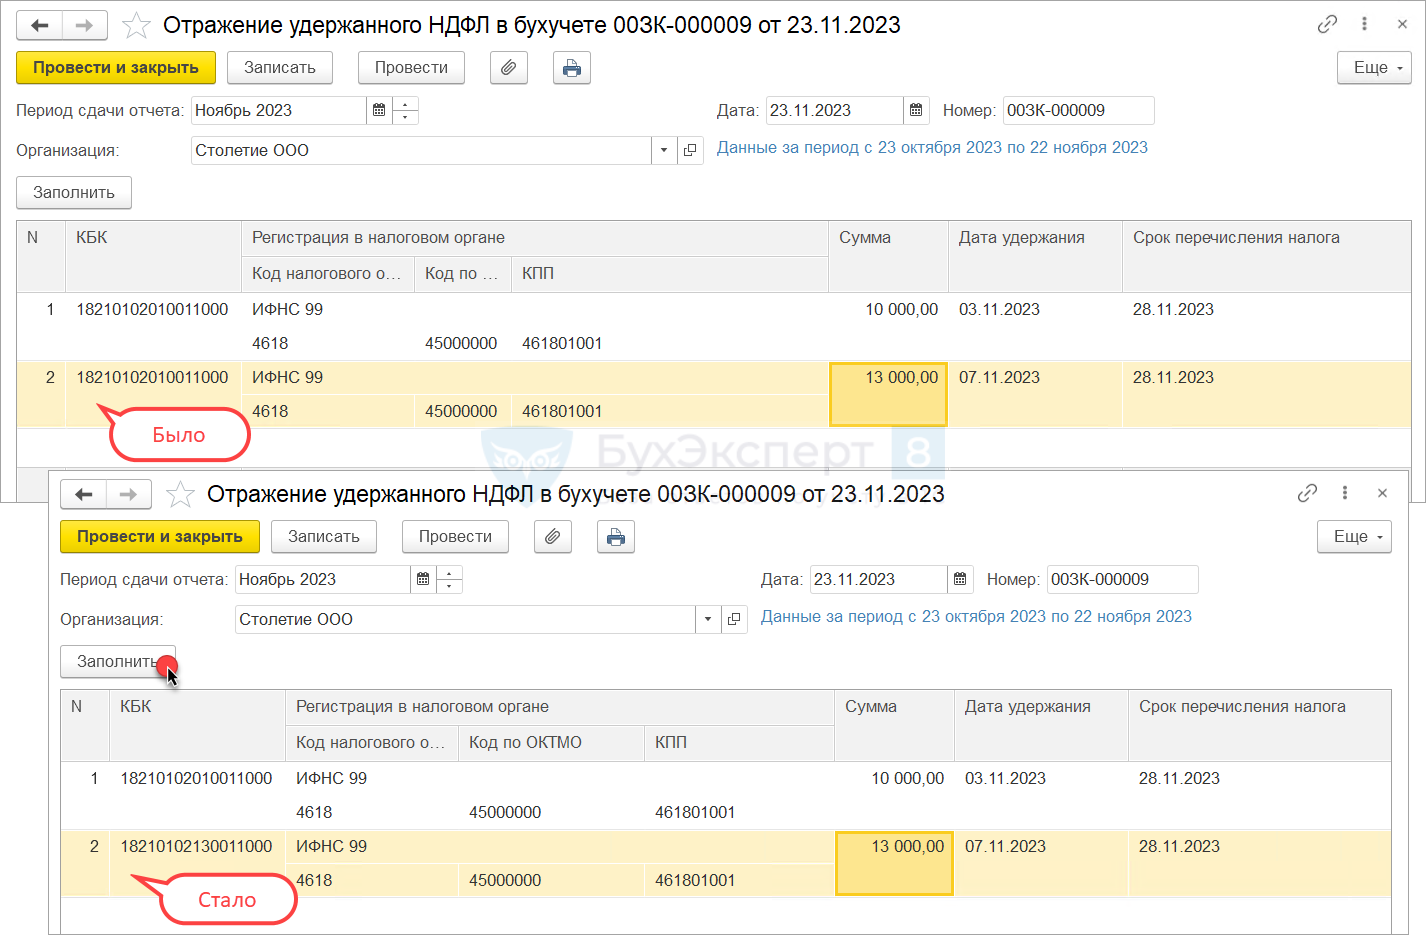This screenshot has width=1426, height=935.
Task: Go forward using arrow in lower window
Action: click(x=129, y=494)
